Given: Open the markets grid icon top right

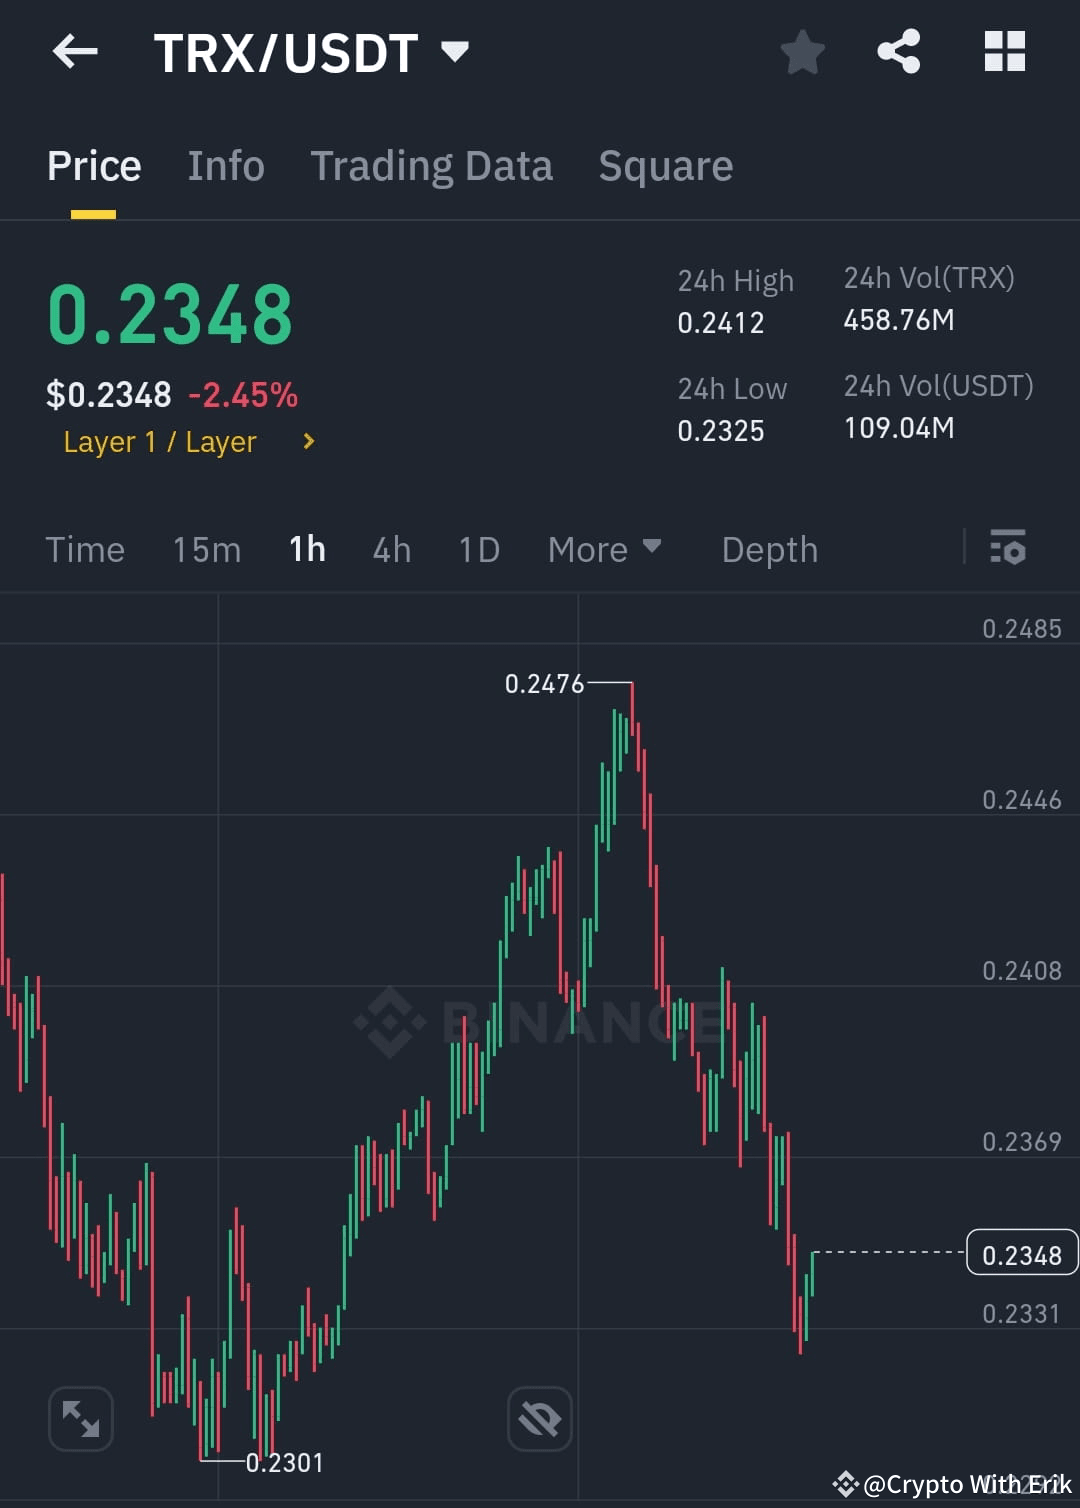Looking at the screenshot, I should [1005, 52].
